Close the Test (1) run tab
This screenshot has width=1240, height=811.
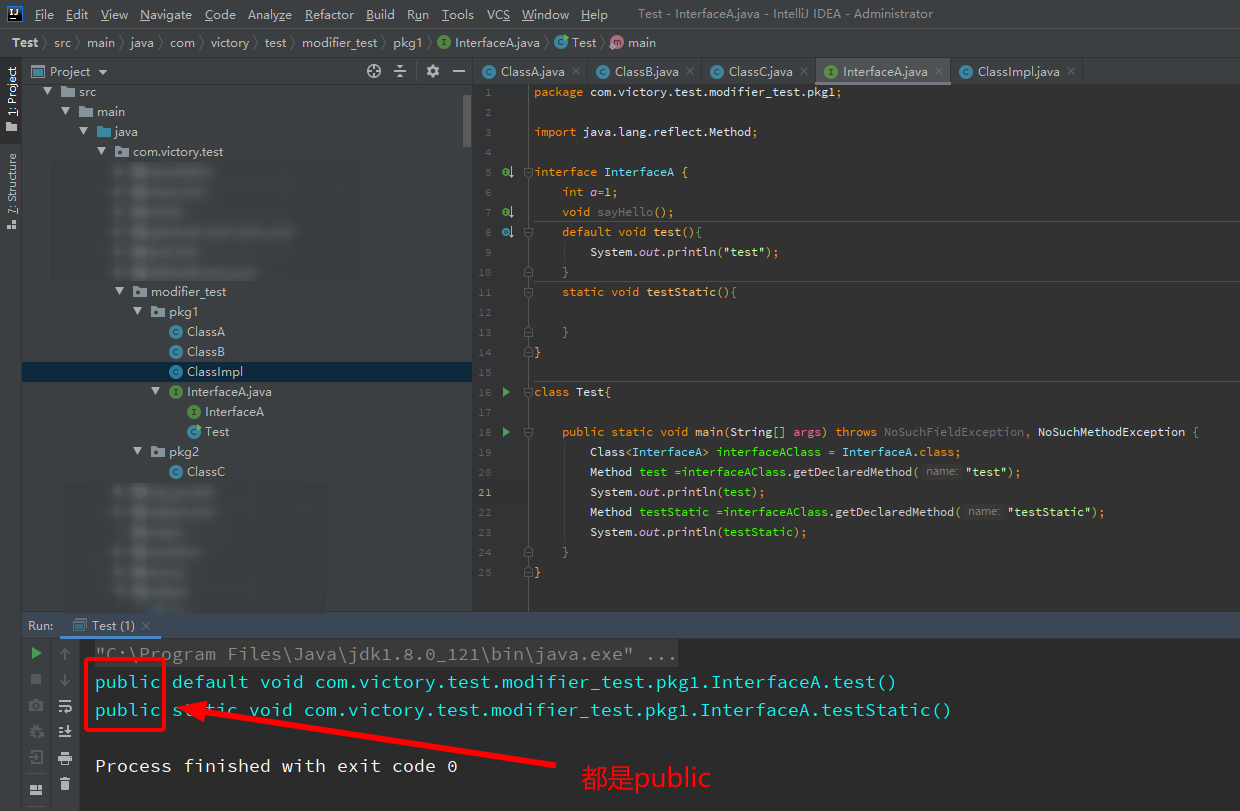click(147, 626)
